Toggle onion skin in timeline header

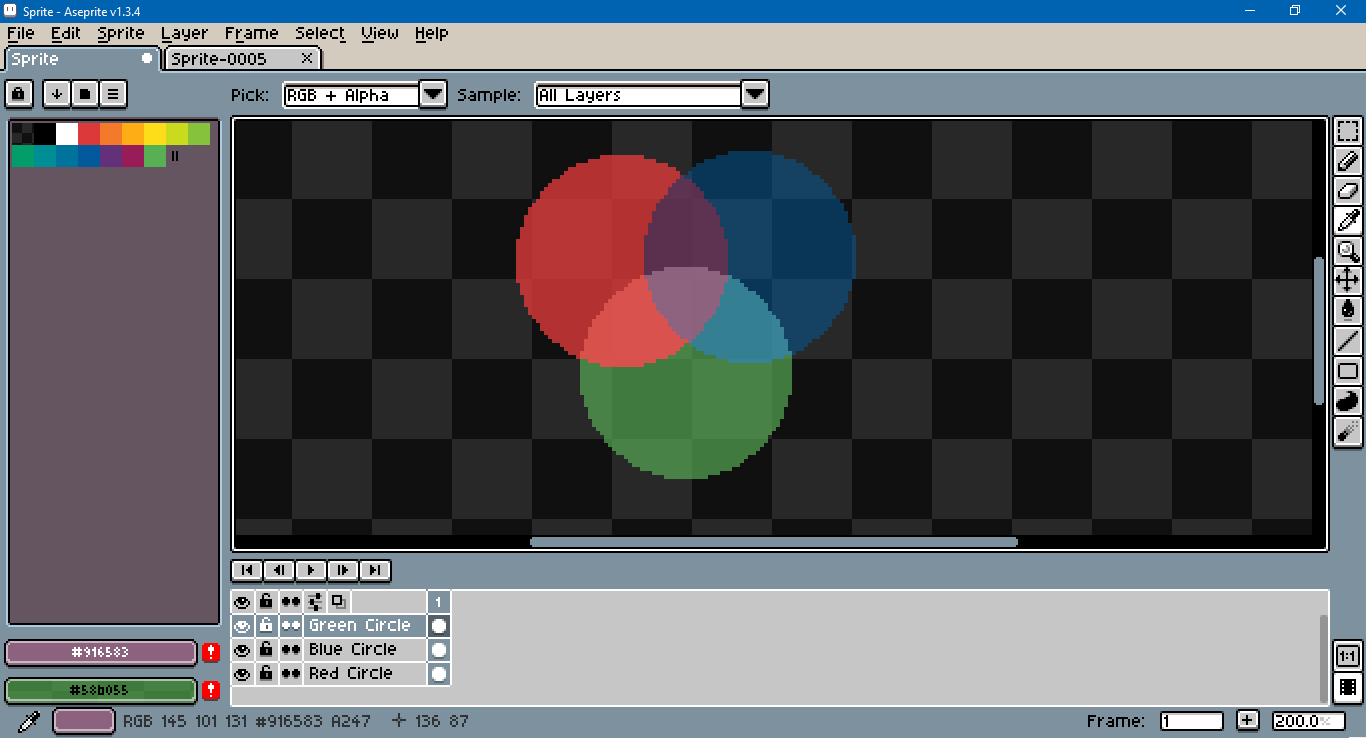338,601
